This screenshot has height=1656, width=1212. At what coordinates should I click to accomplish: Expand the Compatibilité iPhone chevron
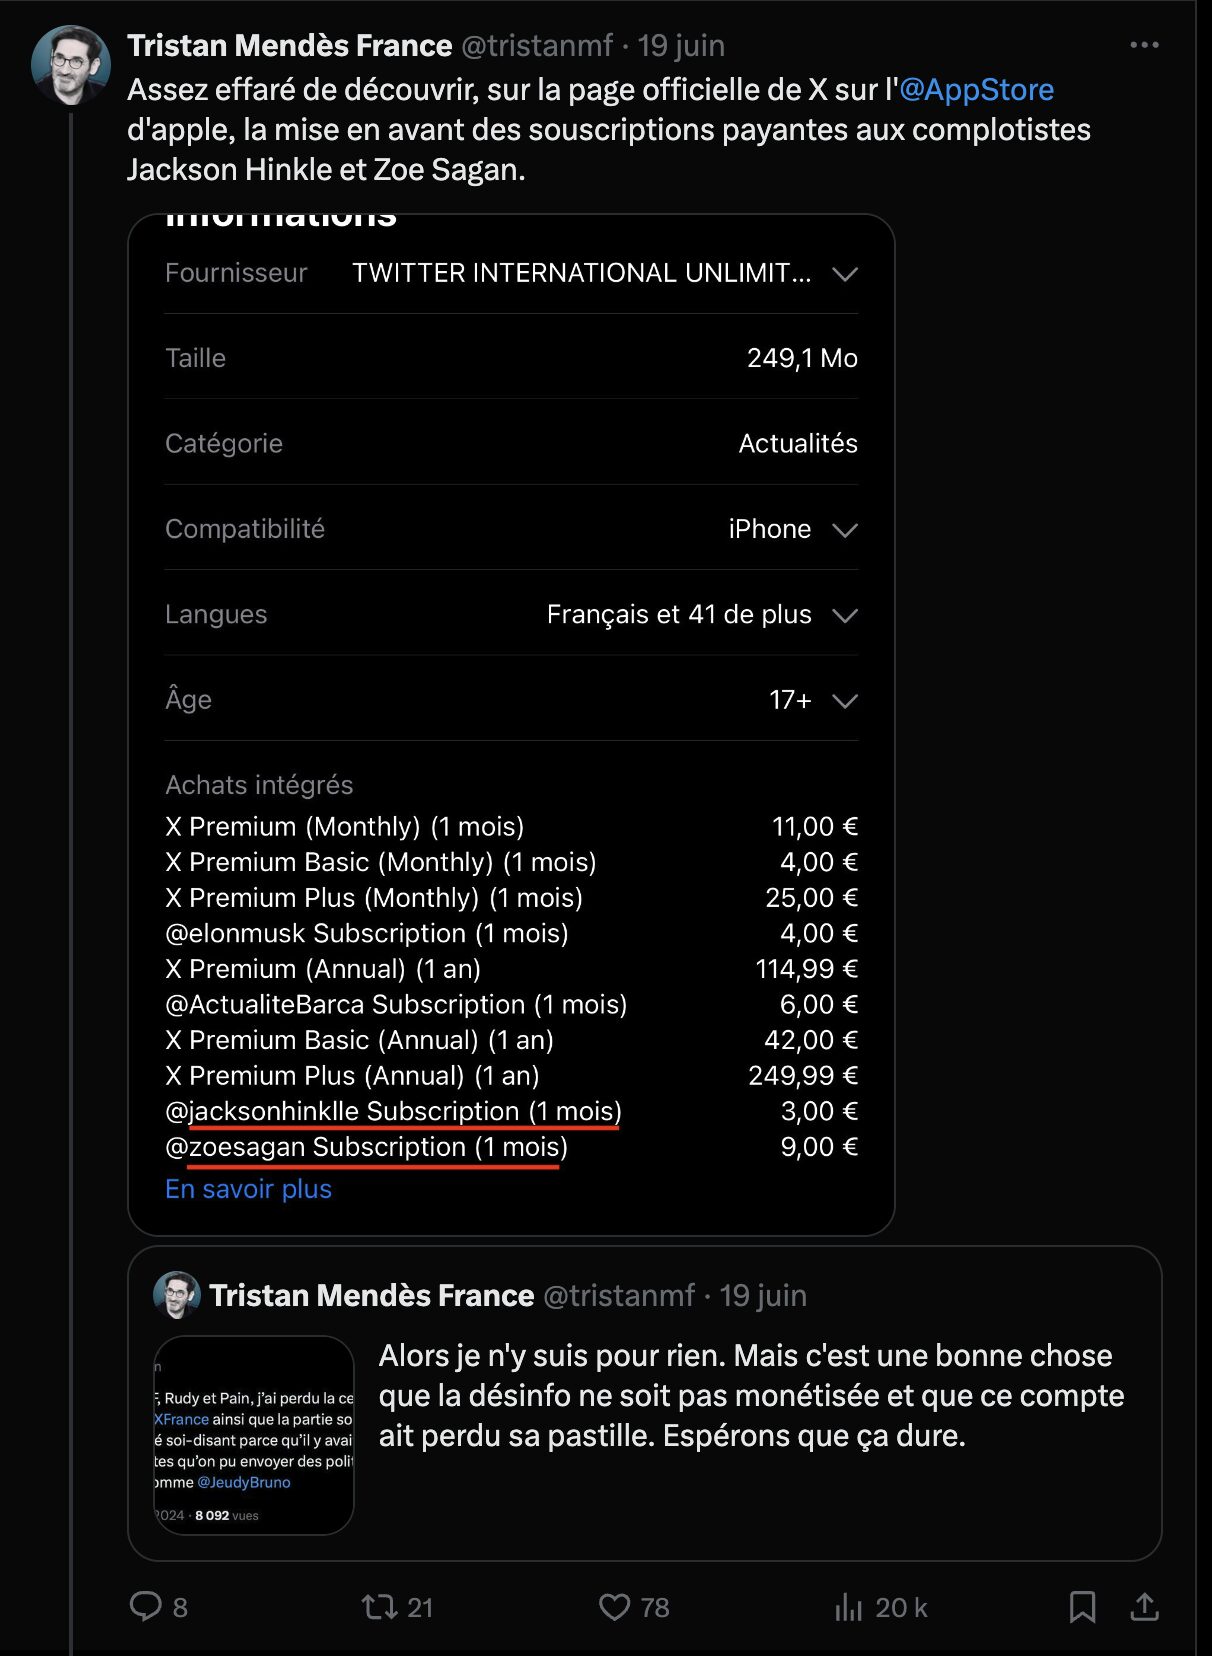(845, 530)
